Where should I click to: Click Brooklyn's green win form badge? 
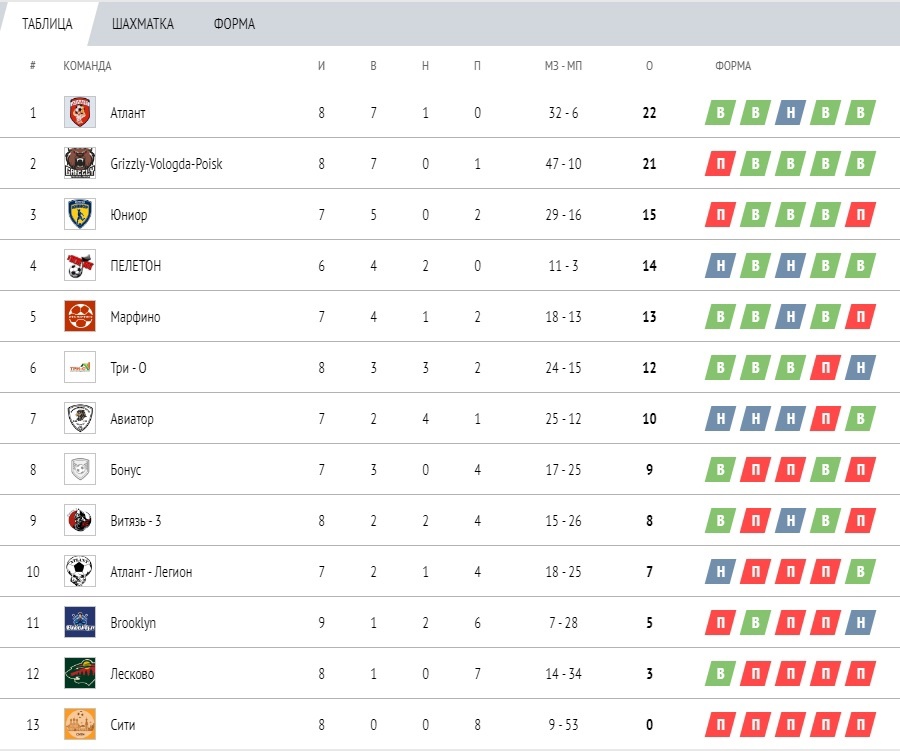[x=755, y=622]
